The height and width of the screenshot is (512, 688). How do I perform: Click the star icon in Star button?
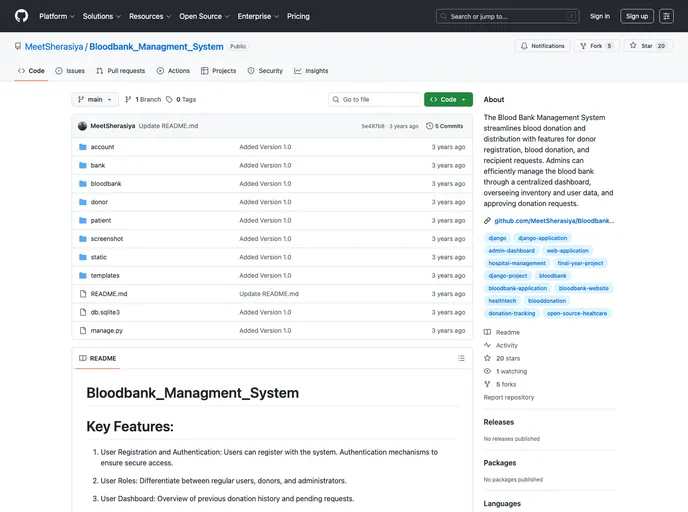(633, 45)
